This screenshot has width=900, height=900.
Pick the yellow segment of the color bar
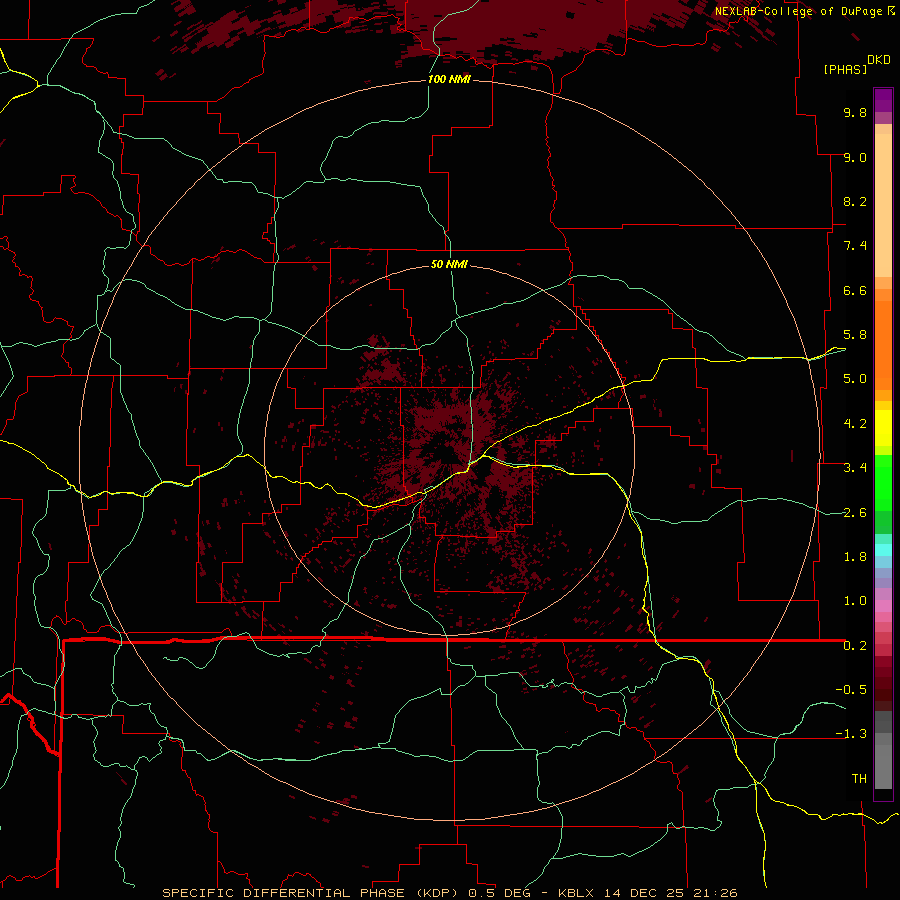pyautogui.click(x=883, y=428)
